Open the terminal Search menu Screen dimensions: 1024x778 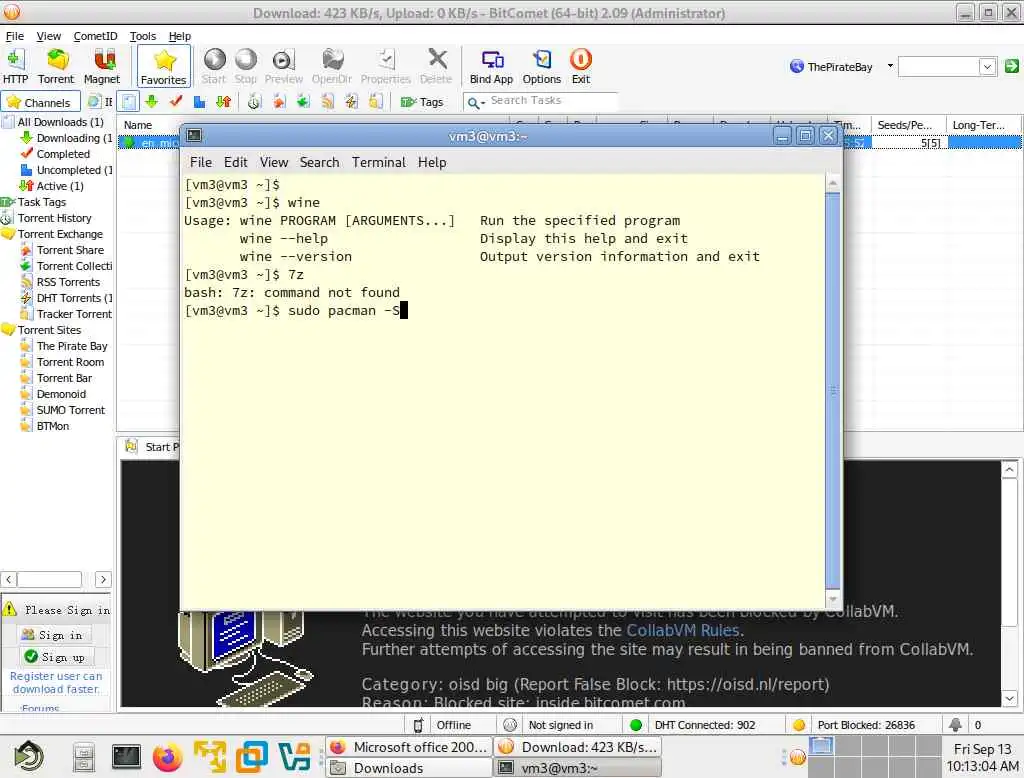[x=319, y=162]
